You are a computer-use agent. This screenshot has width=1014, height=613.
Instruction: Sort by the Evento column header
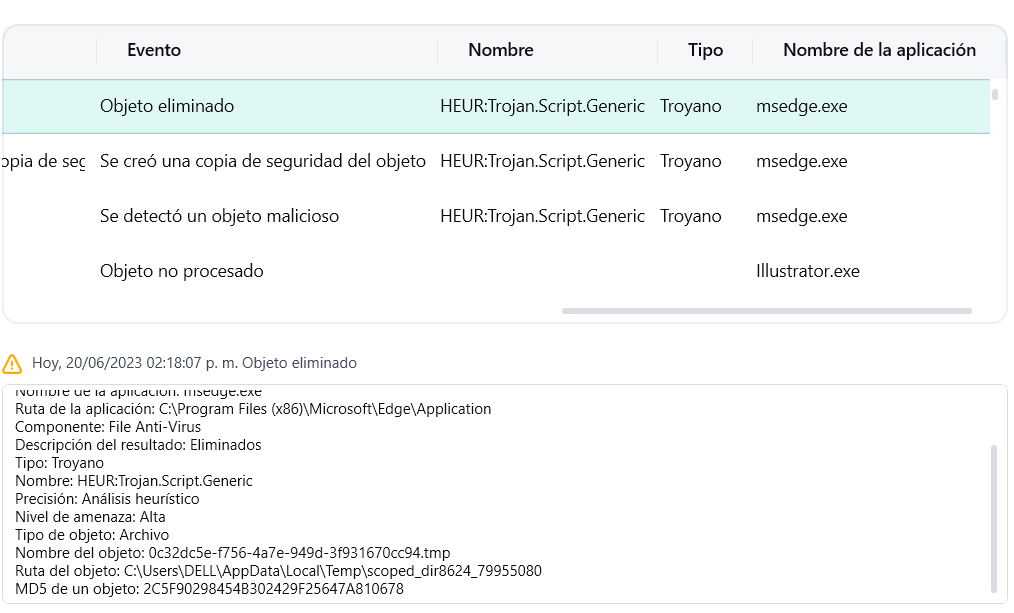coord(154,50)
